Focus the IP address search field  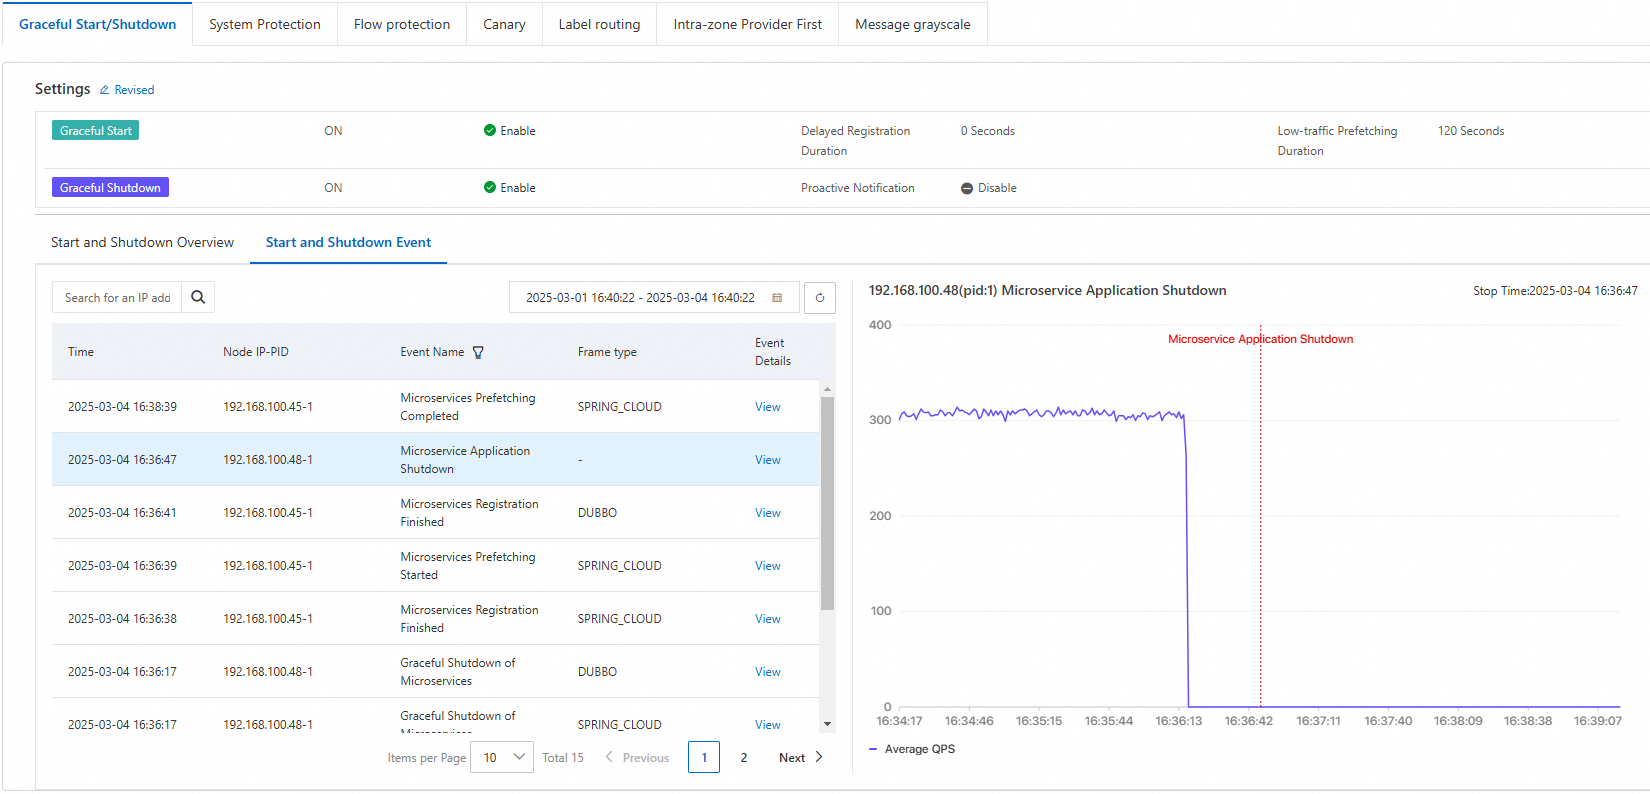117,298
